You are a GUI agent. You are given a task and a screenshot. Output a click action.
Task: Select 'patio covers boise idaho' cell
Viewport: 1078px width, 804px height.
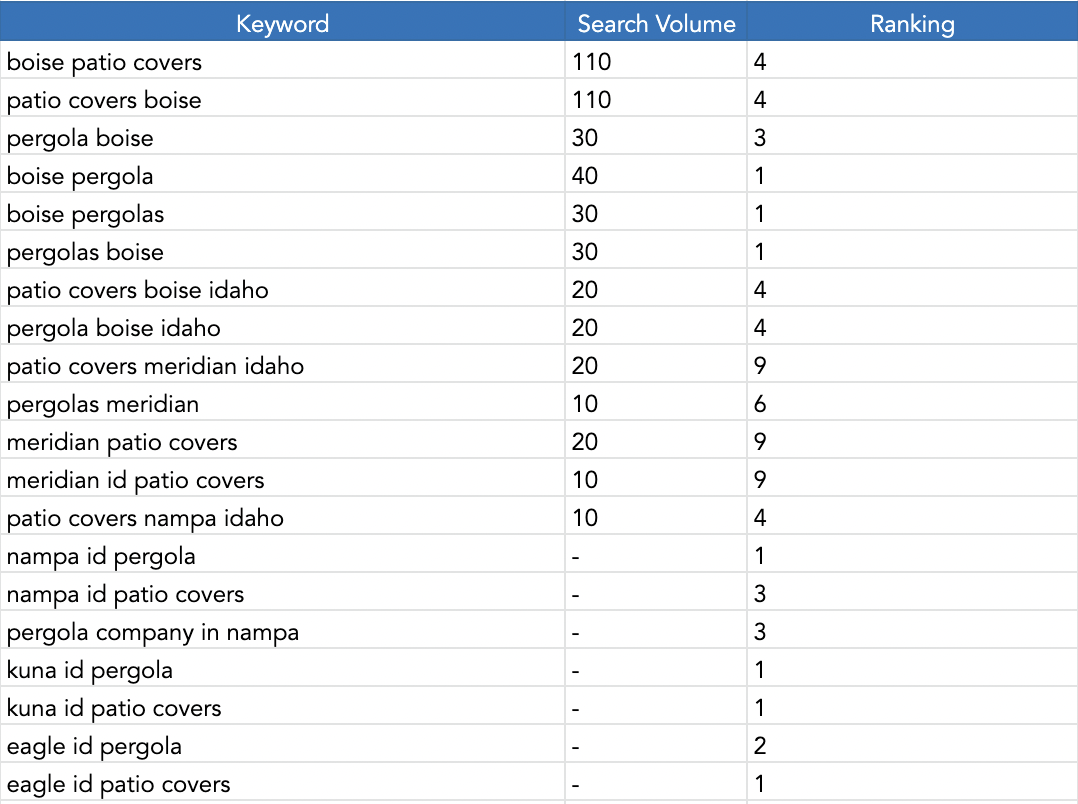pyautogui.click(x=282, y=290)
